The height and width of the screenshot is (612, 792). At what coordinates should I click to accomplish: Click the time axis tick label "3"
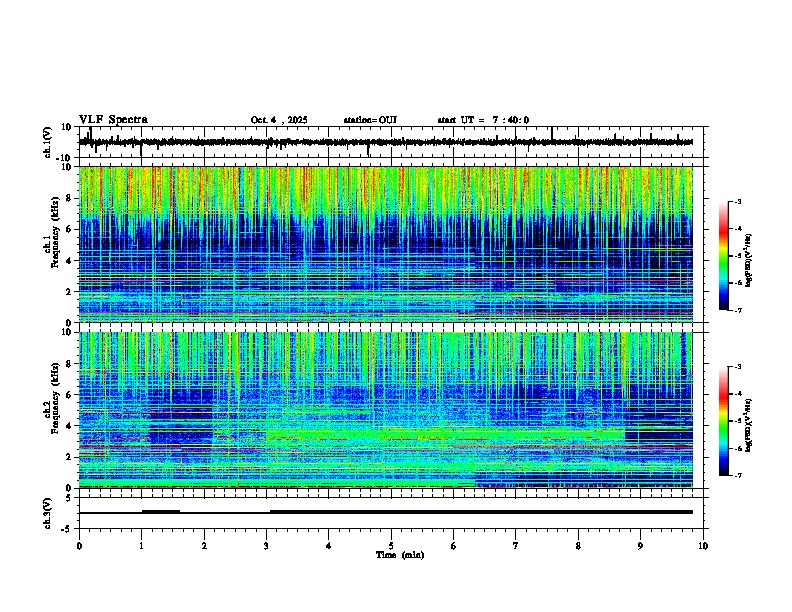click(266, 546)
